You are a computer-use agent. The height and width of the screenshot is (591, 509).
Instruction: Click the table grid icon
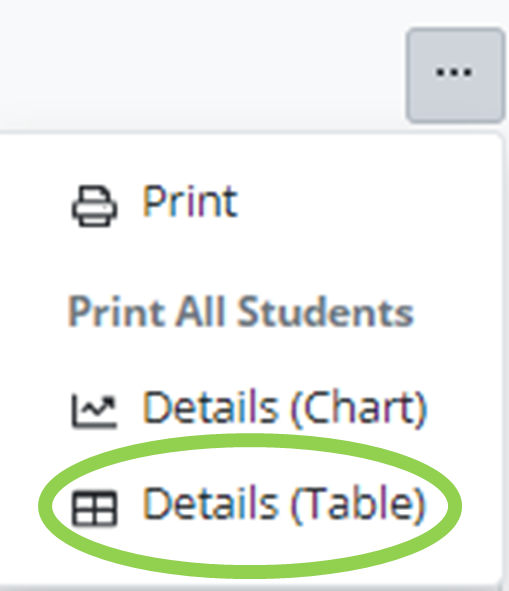pyautogui.click(x=94, y=508)
